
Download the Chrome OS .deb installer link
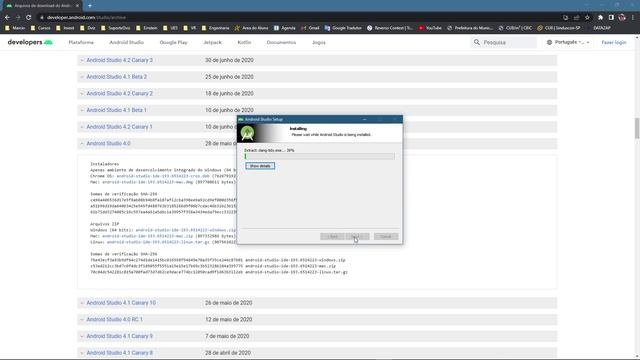[163, 176]
